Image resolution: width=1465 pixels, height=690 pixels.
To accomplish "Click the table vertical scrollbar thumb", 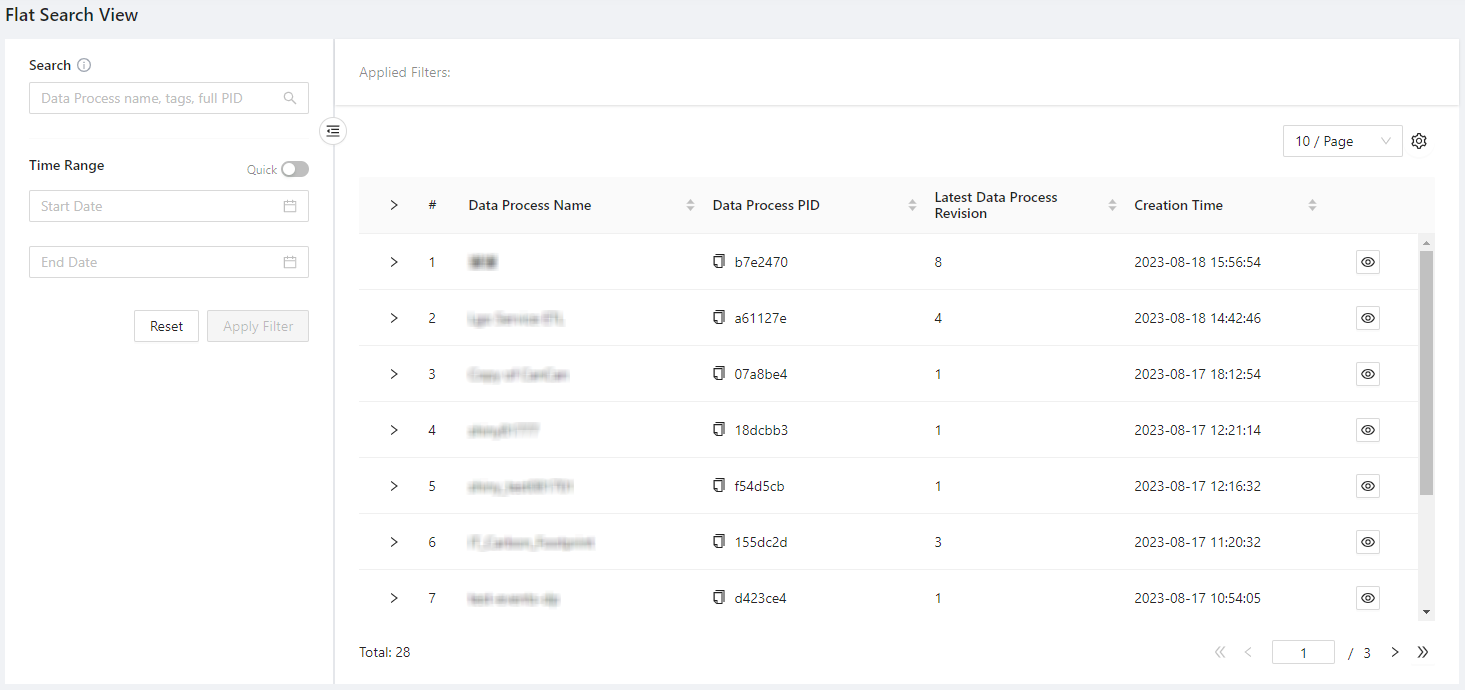I will (x=1426, y=370).
